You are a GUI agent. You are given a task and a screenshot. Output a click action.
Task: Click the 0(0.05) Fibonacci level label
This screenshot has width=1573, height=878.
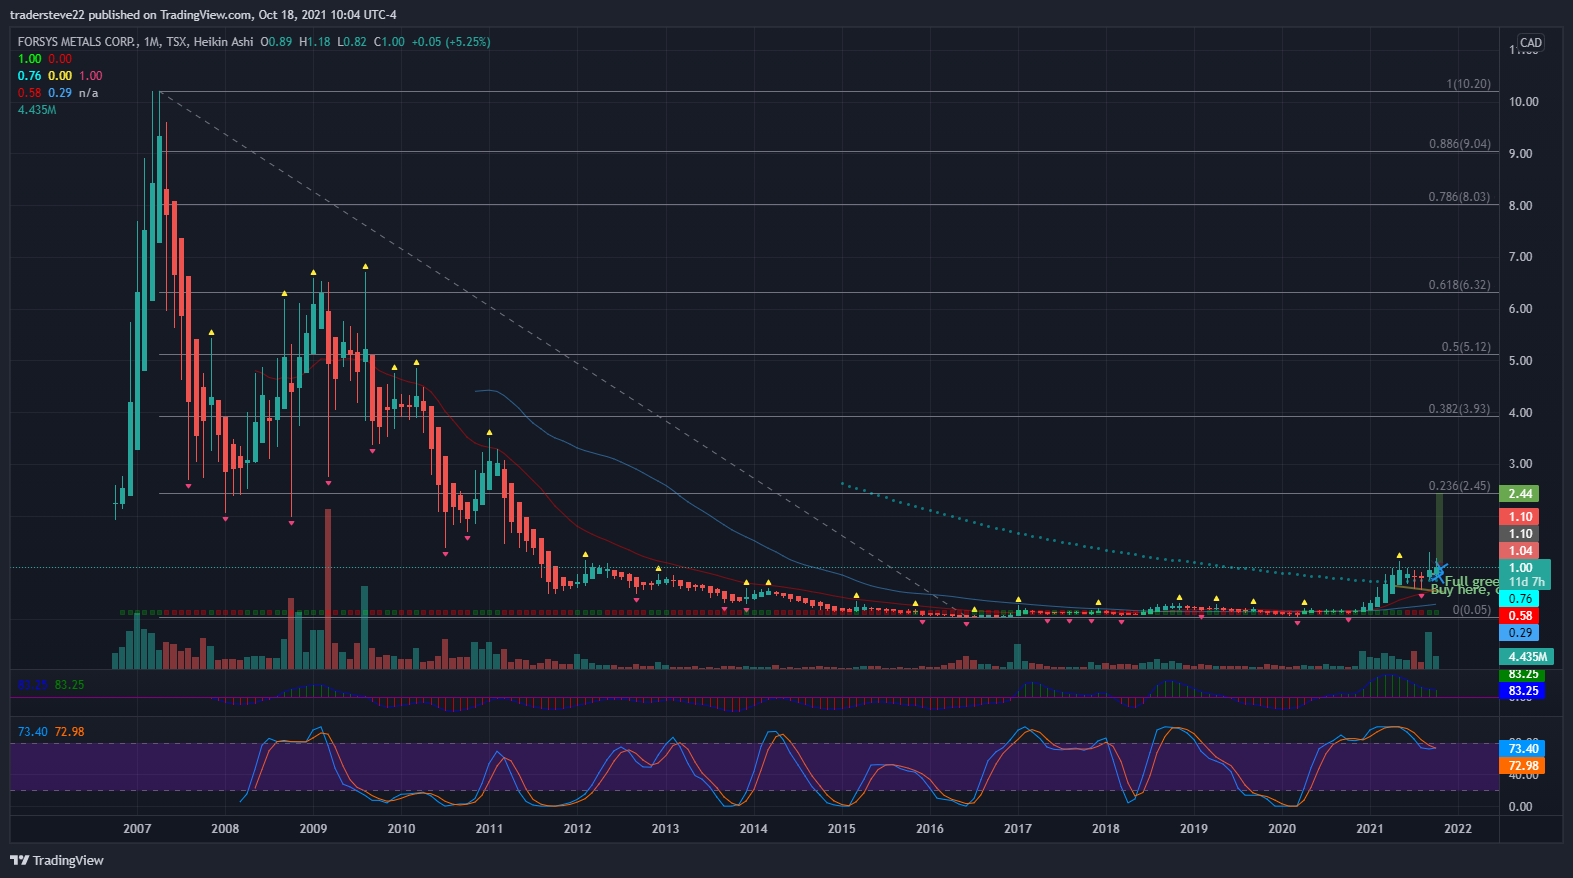1471,610
